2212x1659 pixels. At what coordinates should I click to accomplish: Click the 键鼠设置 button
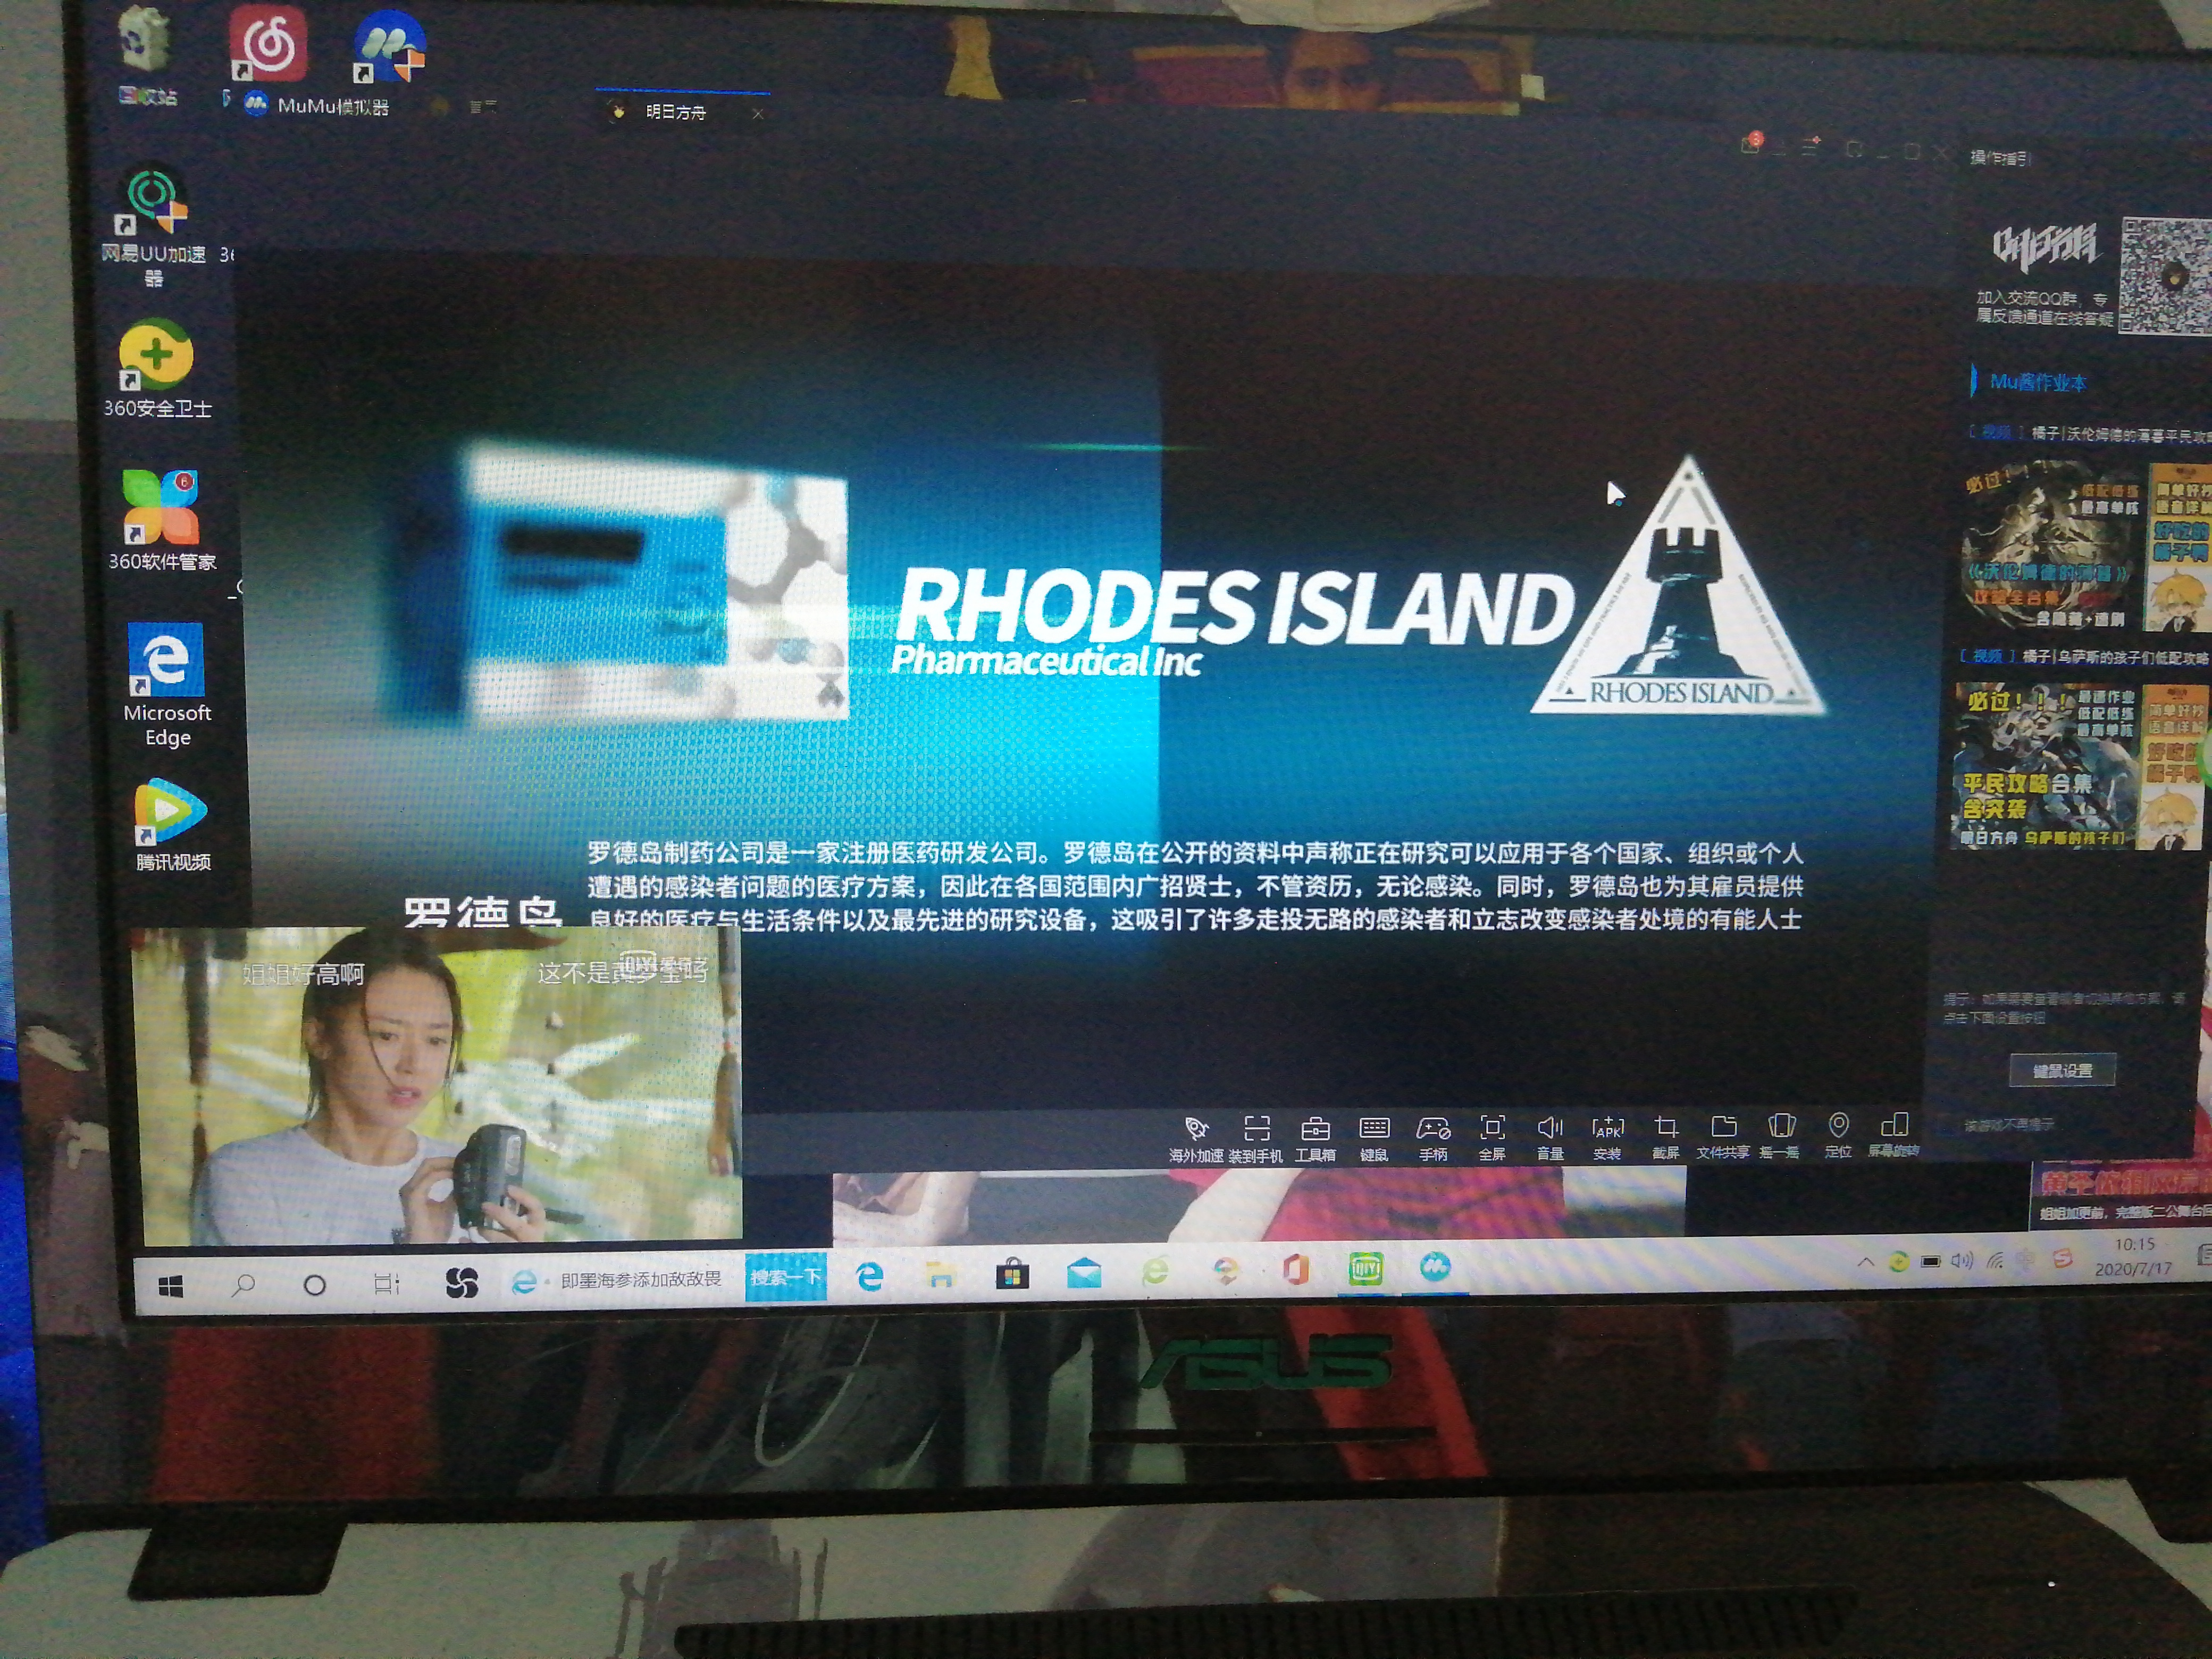(2062, 1070)
